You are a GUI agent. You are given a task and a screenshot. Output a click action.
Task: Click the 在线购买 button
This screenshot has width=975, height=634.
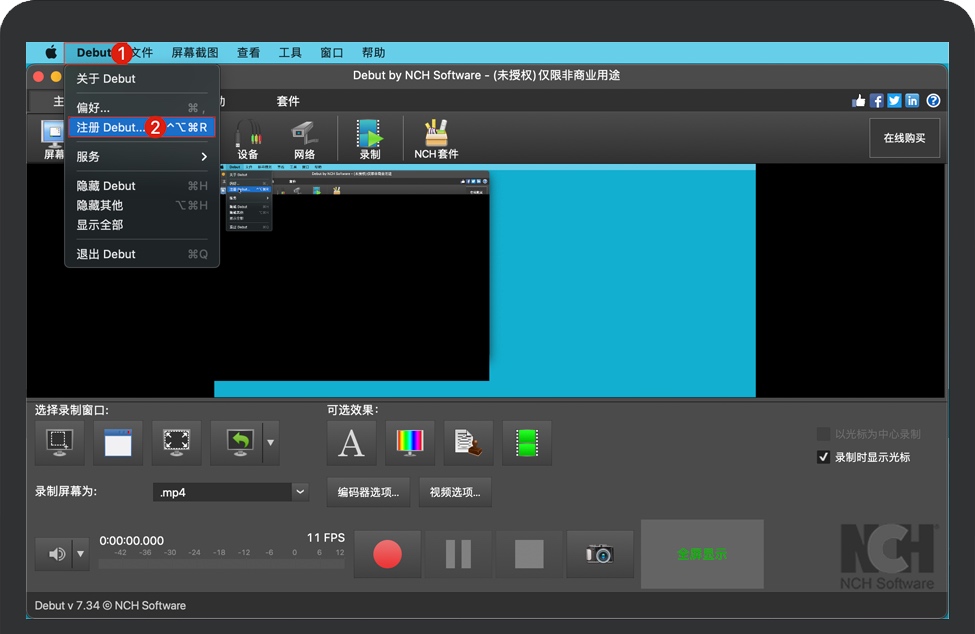(x=904, y=138)
